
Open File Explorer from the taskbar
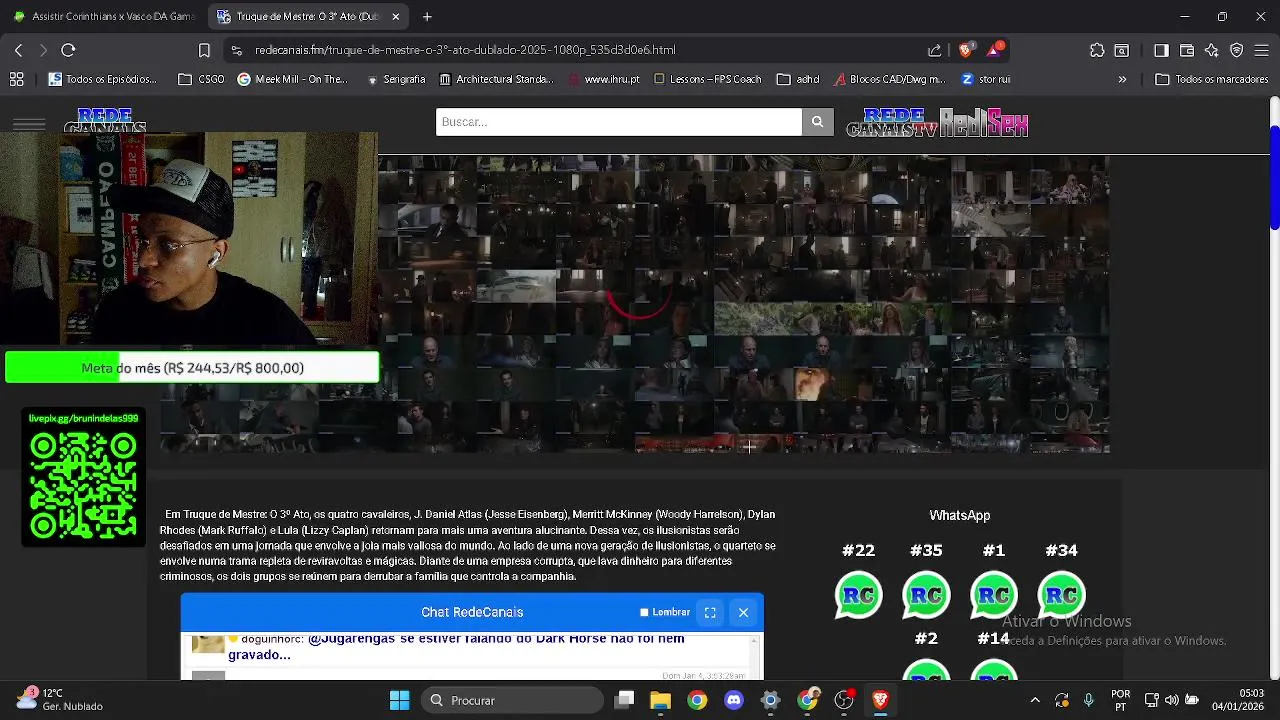pos(660,700)
